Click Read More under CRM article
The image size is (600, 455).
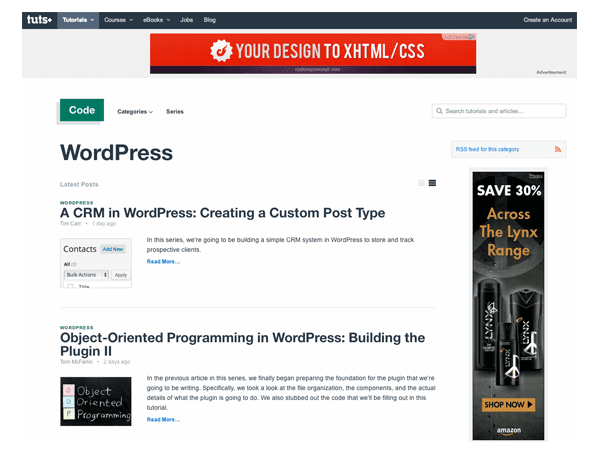pyautogui.click(x=163, y=261)
